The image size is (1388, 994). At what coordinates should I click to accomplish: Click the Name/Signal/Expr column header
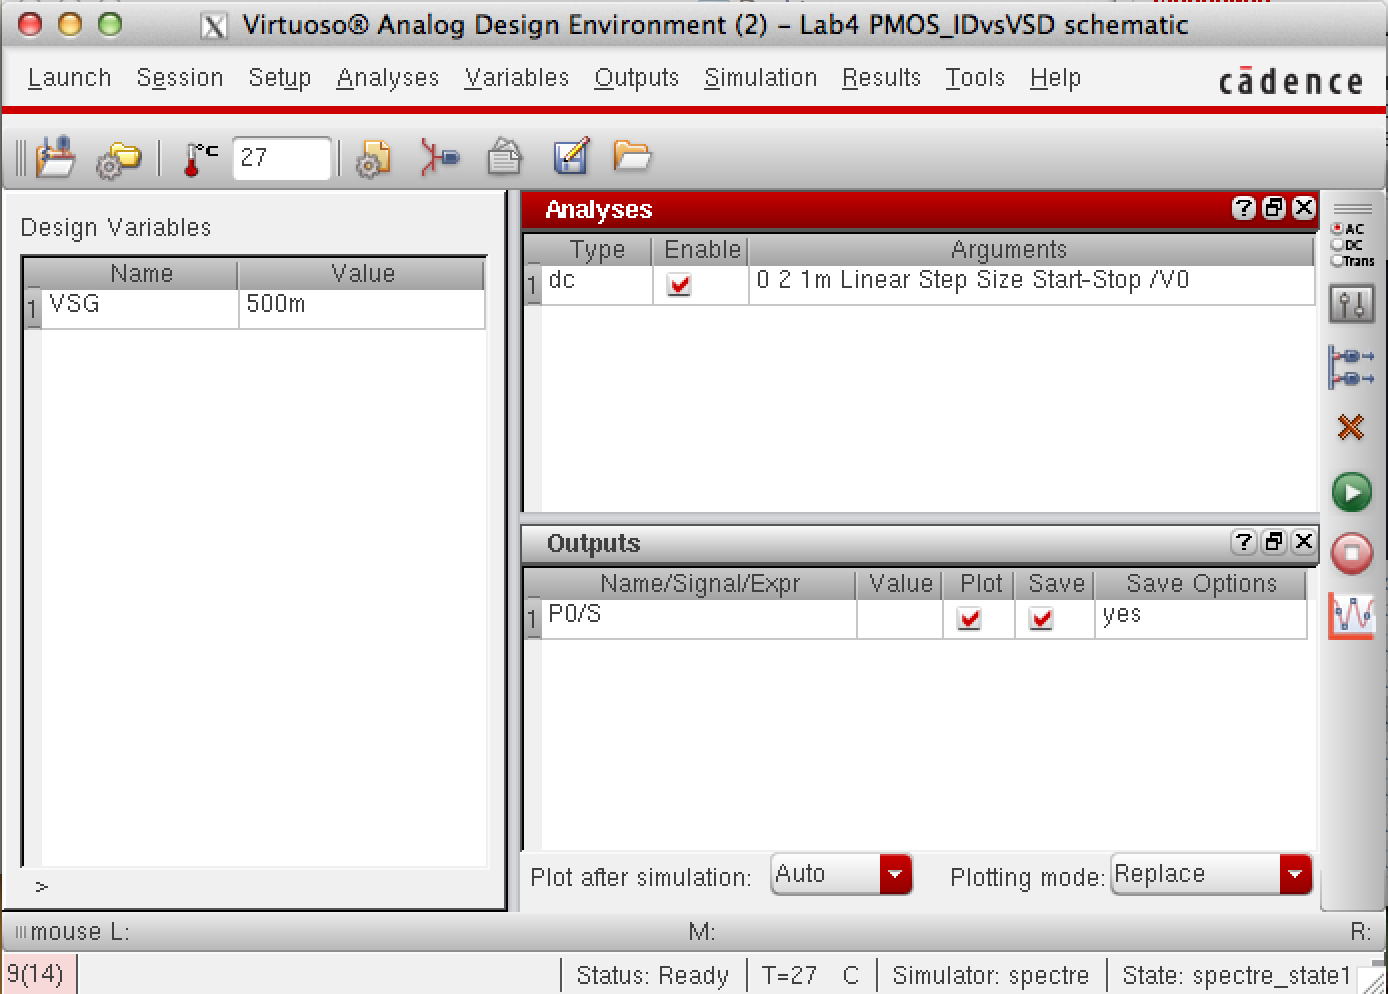[x=699, y=584]
